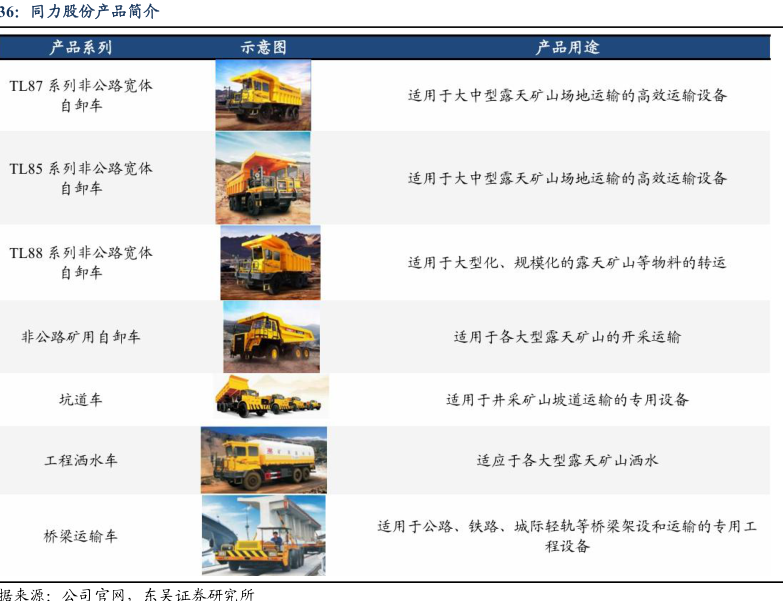Click the 坑道车 vehicles image
Screen dimensions: 783x601
(271, 397)
